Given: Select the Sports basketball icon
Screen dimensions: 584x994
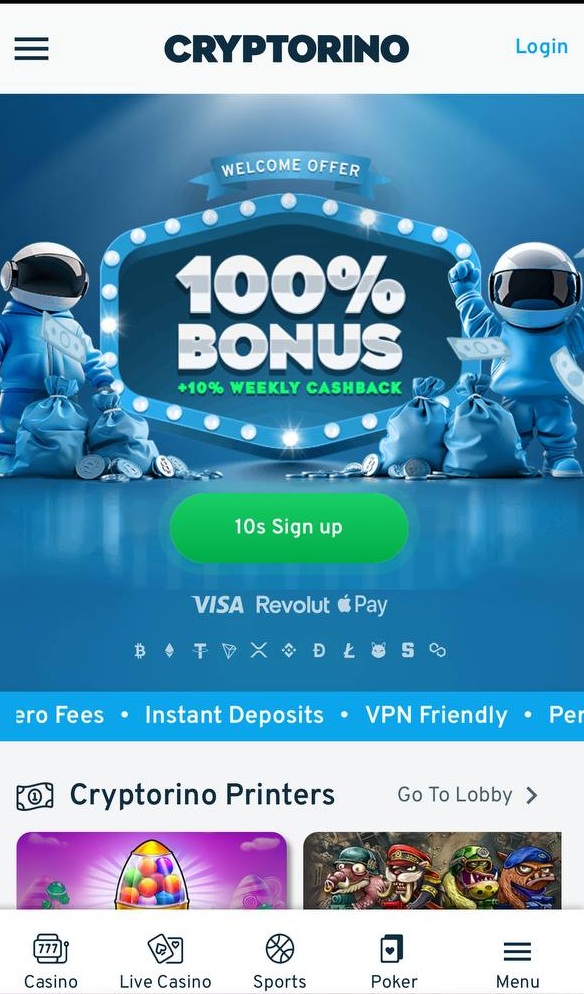Looking at the screenshot, I should pos(280,949).
